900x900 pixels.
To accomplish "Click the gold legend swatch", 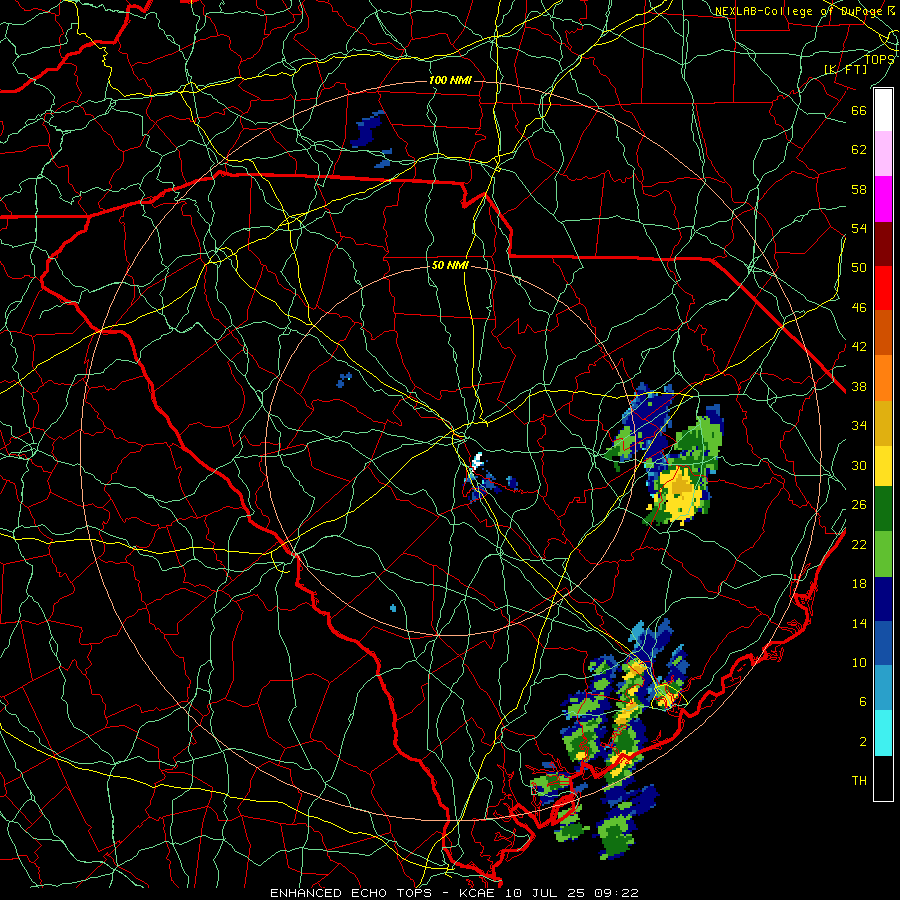I will point(883,423).
